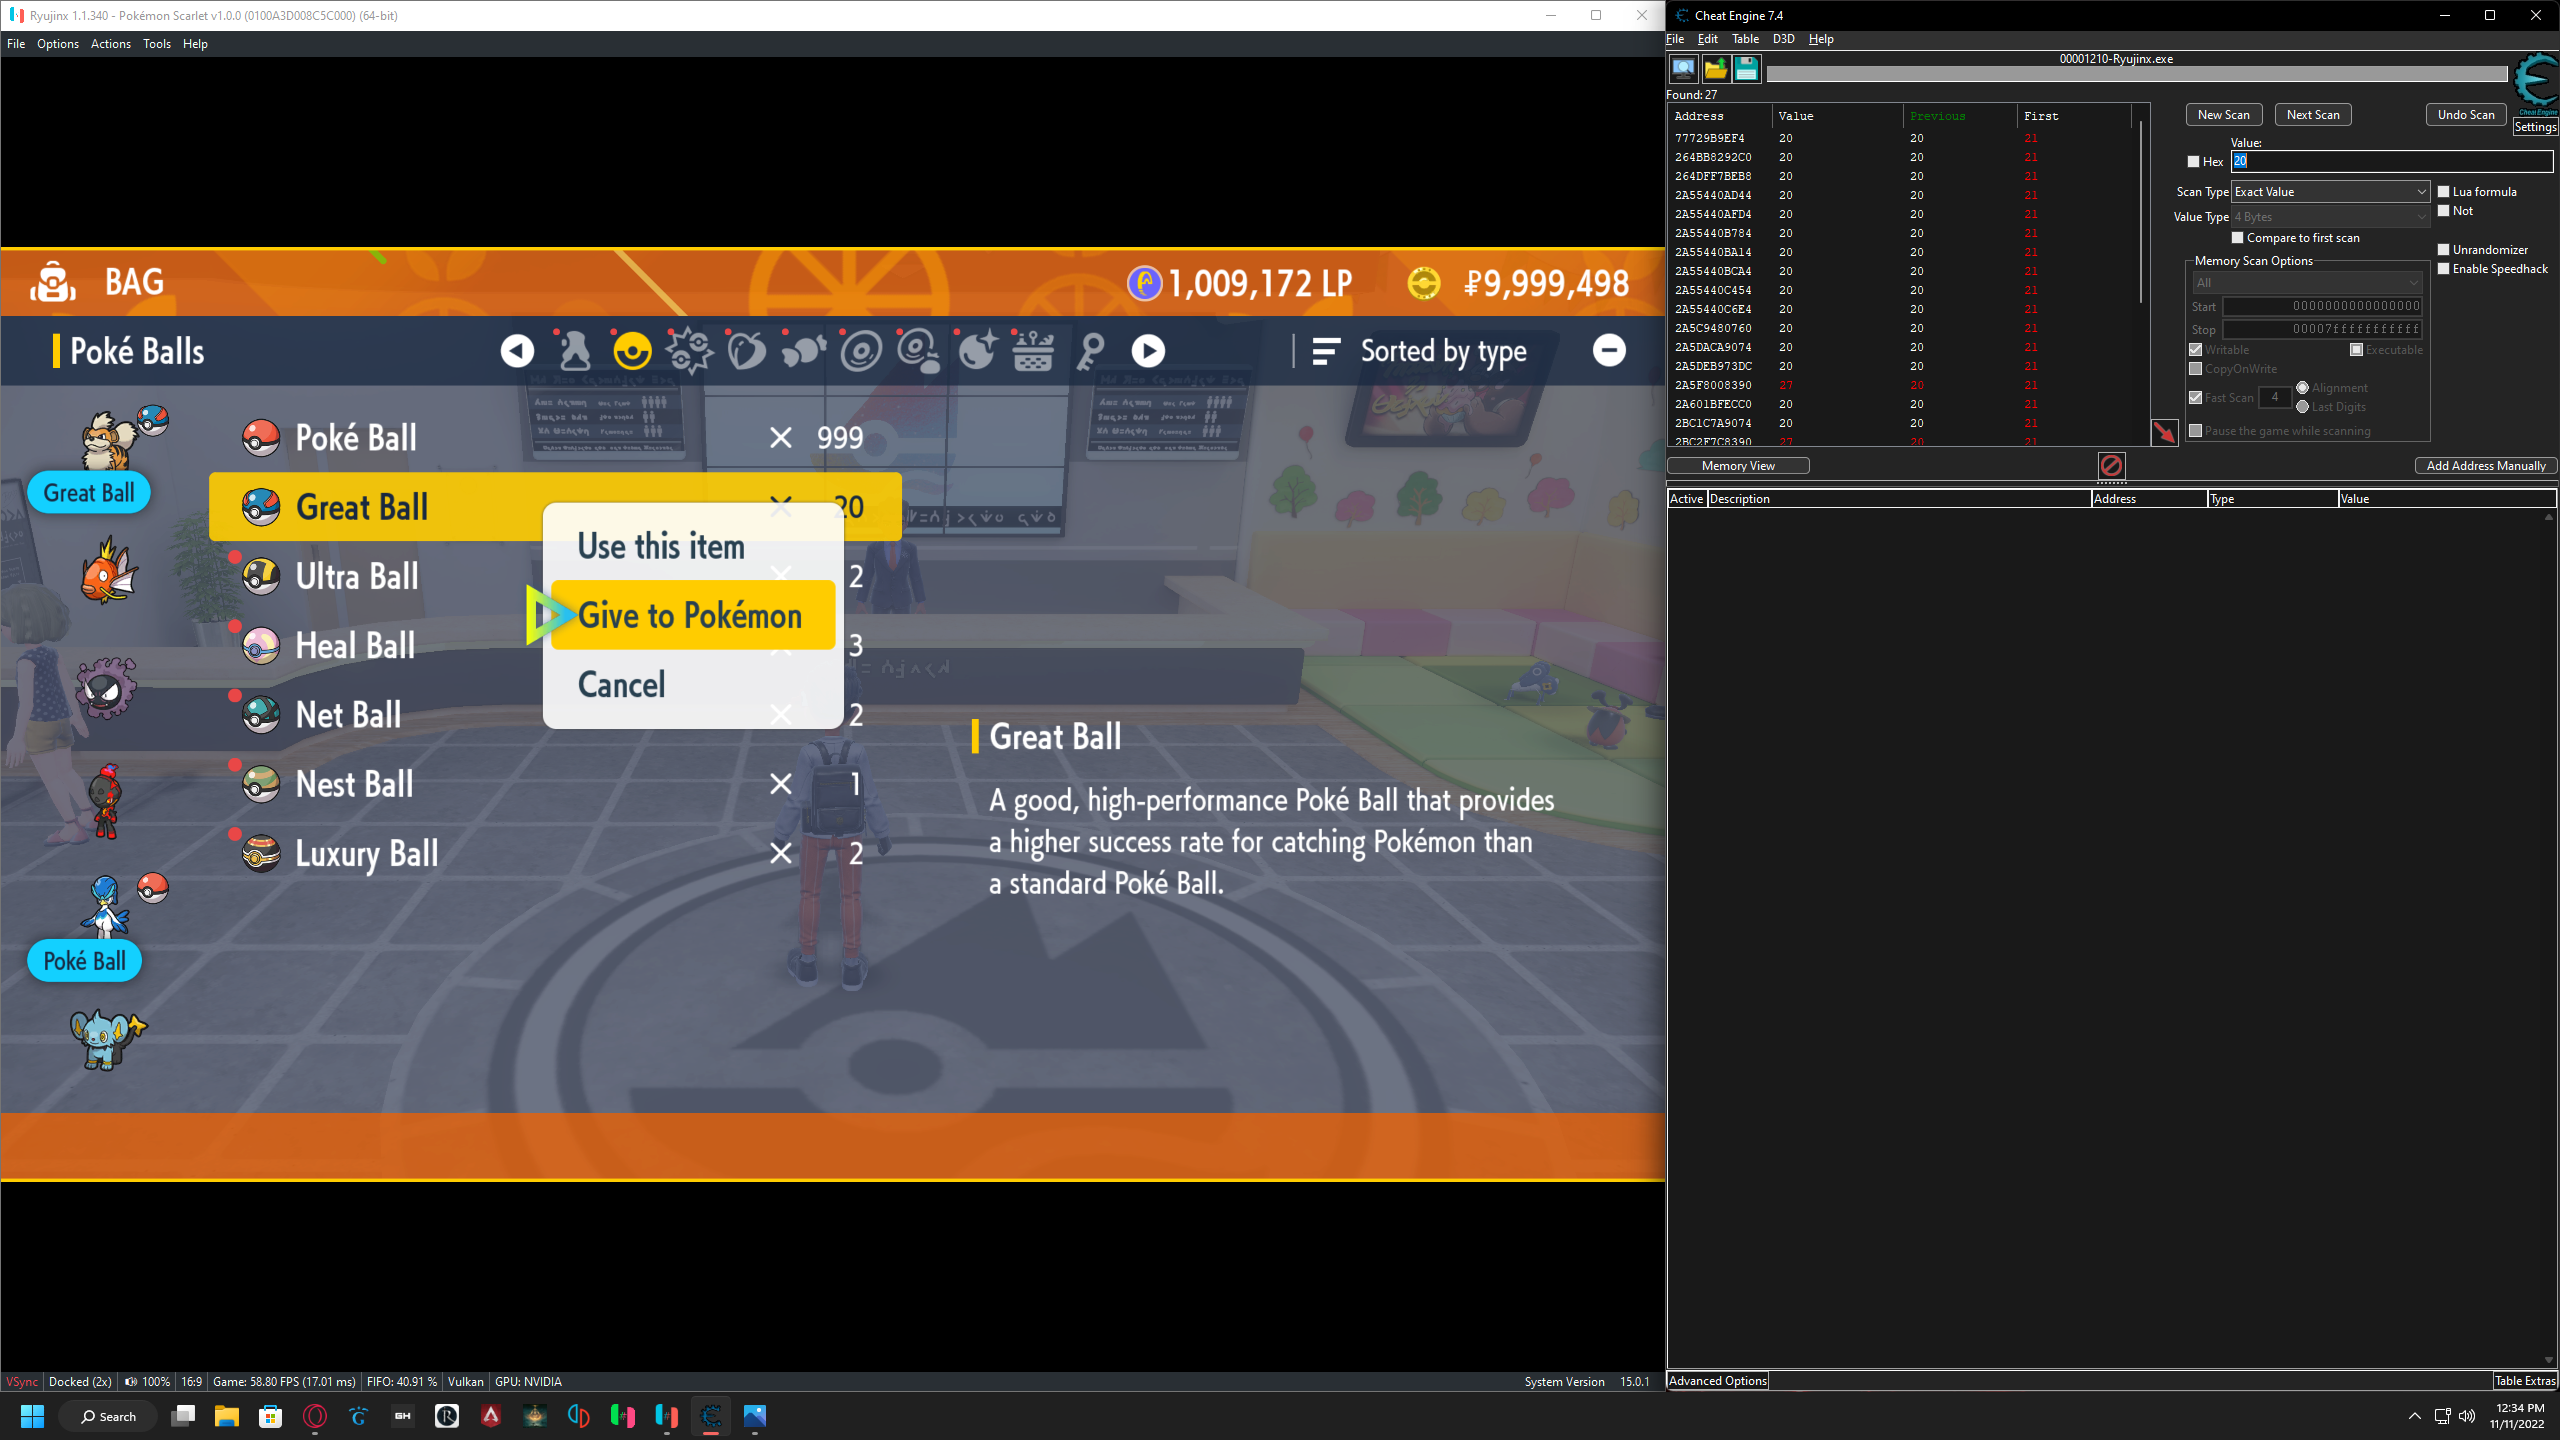Click Add Address Manually

(x=2485, y=465)
